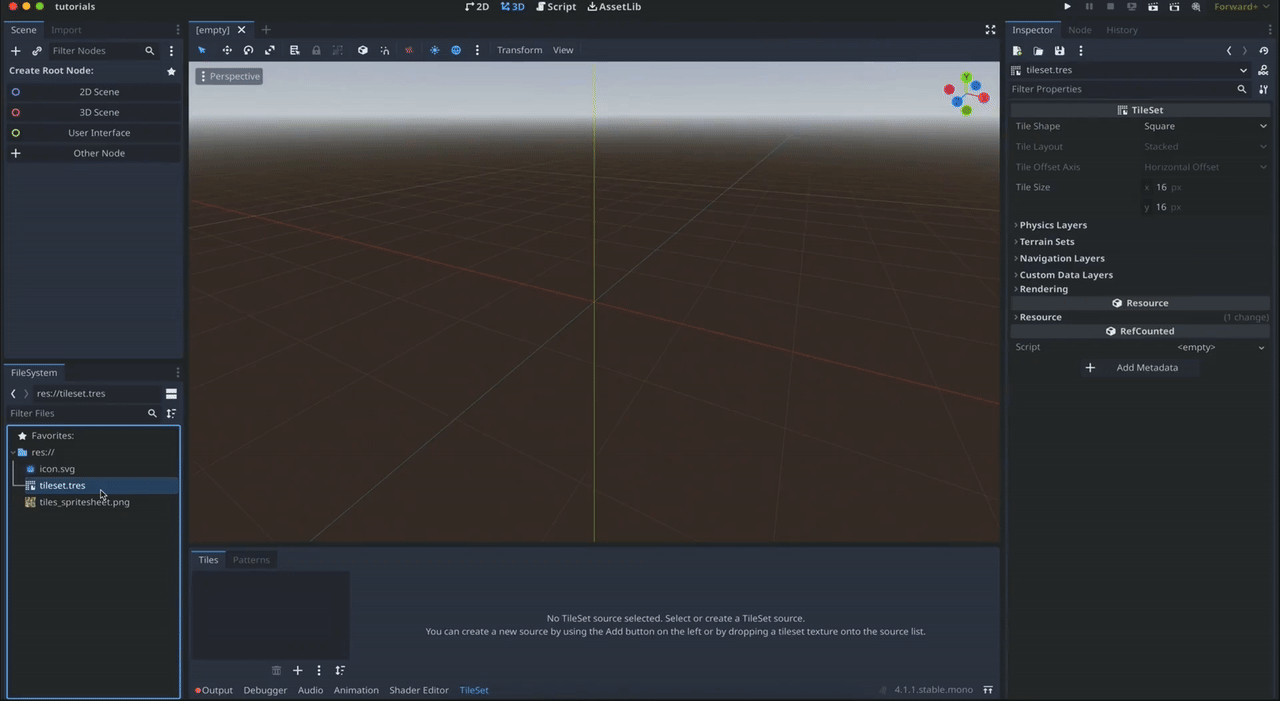The image size is (1280, 701).
Task: Expand the Navigation Layers section
Action: click(1062, 258)
